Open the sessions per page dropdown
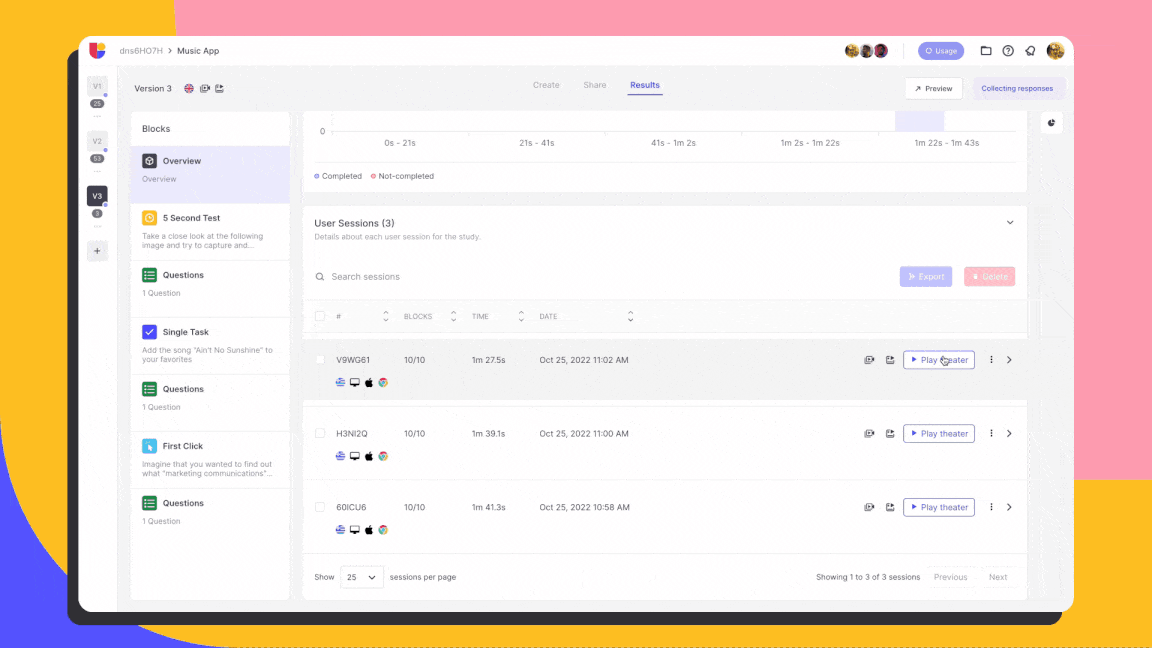This screenshot has width=1152, height=648. [x=361, y=577]
